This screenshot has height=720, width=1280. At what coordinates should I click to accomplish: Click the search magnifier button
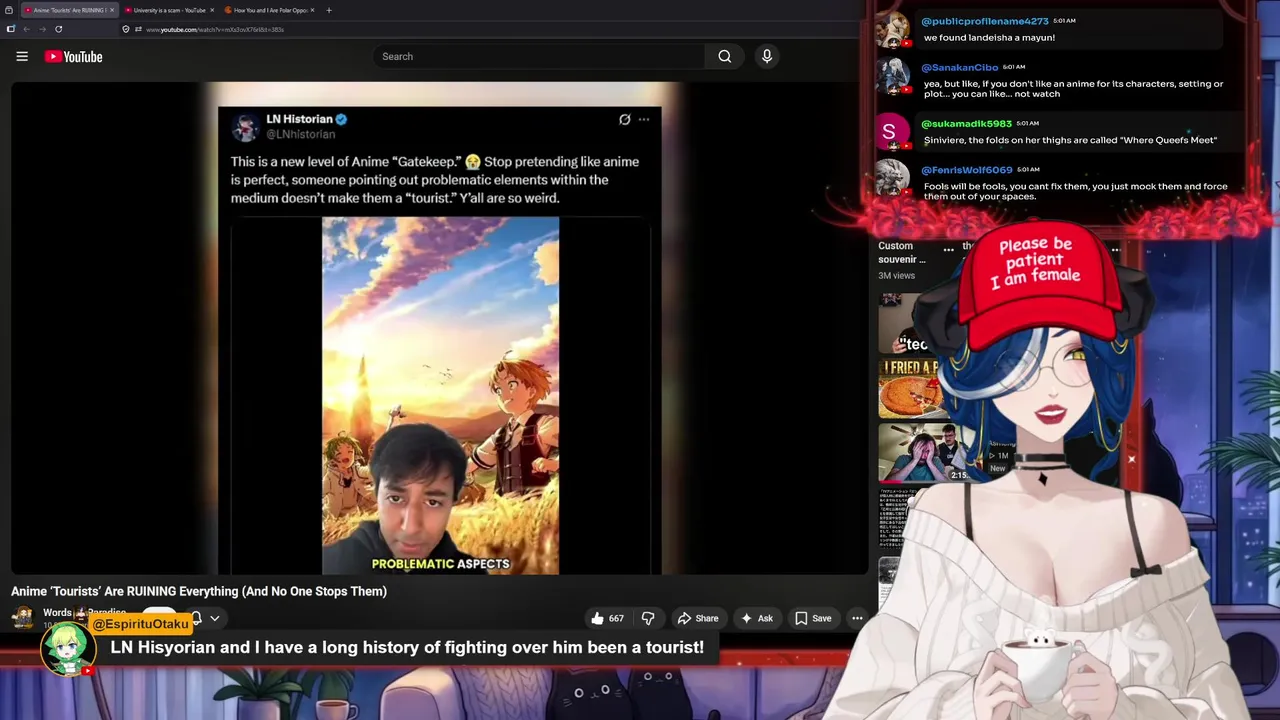pyautogui.click(x=724, y=57)
